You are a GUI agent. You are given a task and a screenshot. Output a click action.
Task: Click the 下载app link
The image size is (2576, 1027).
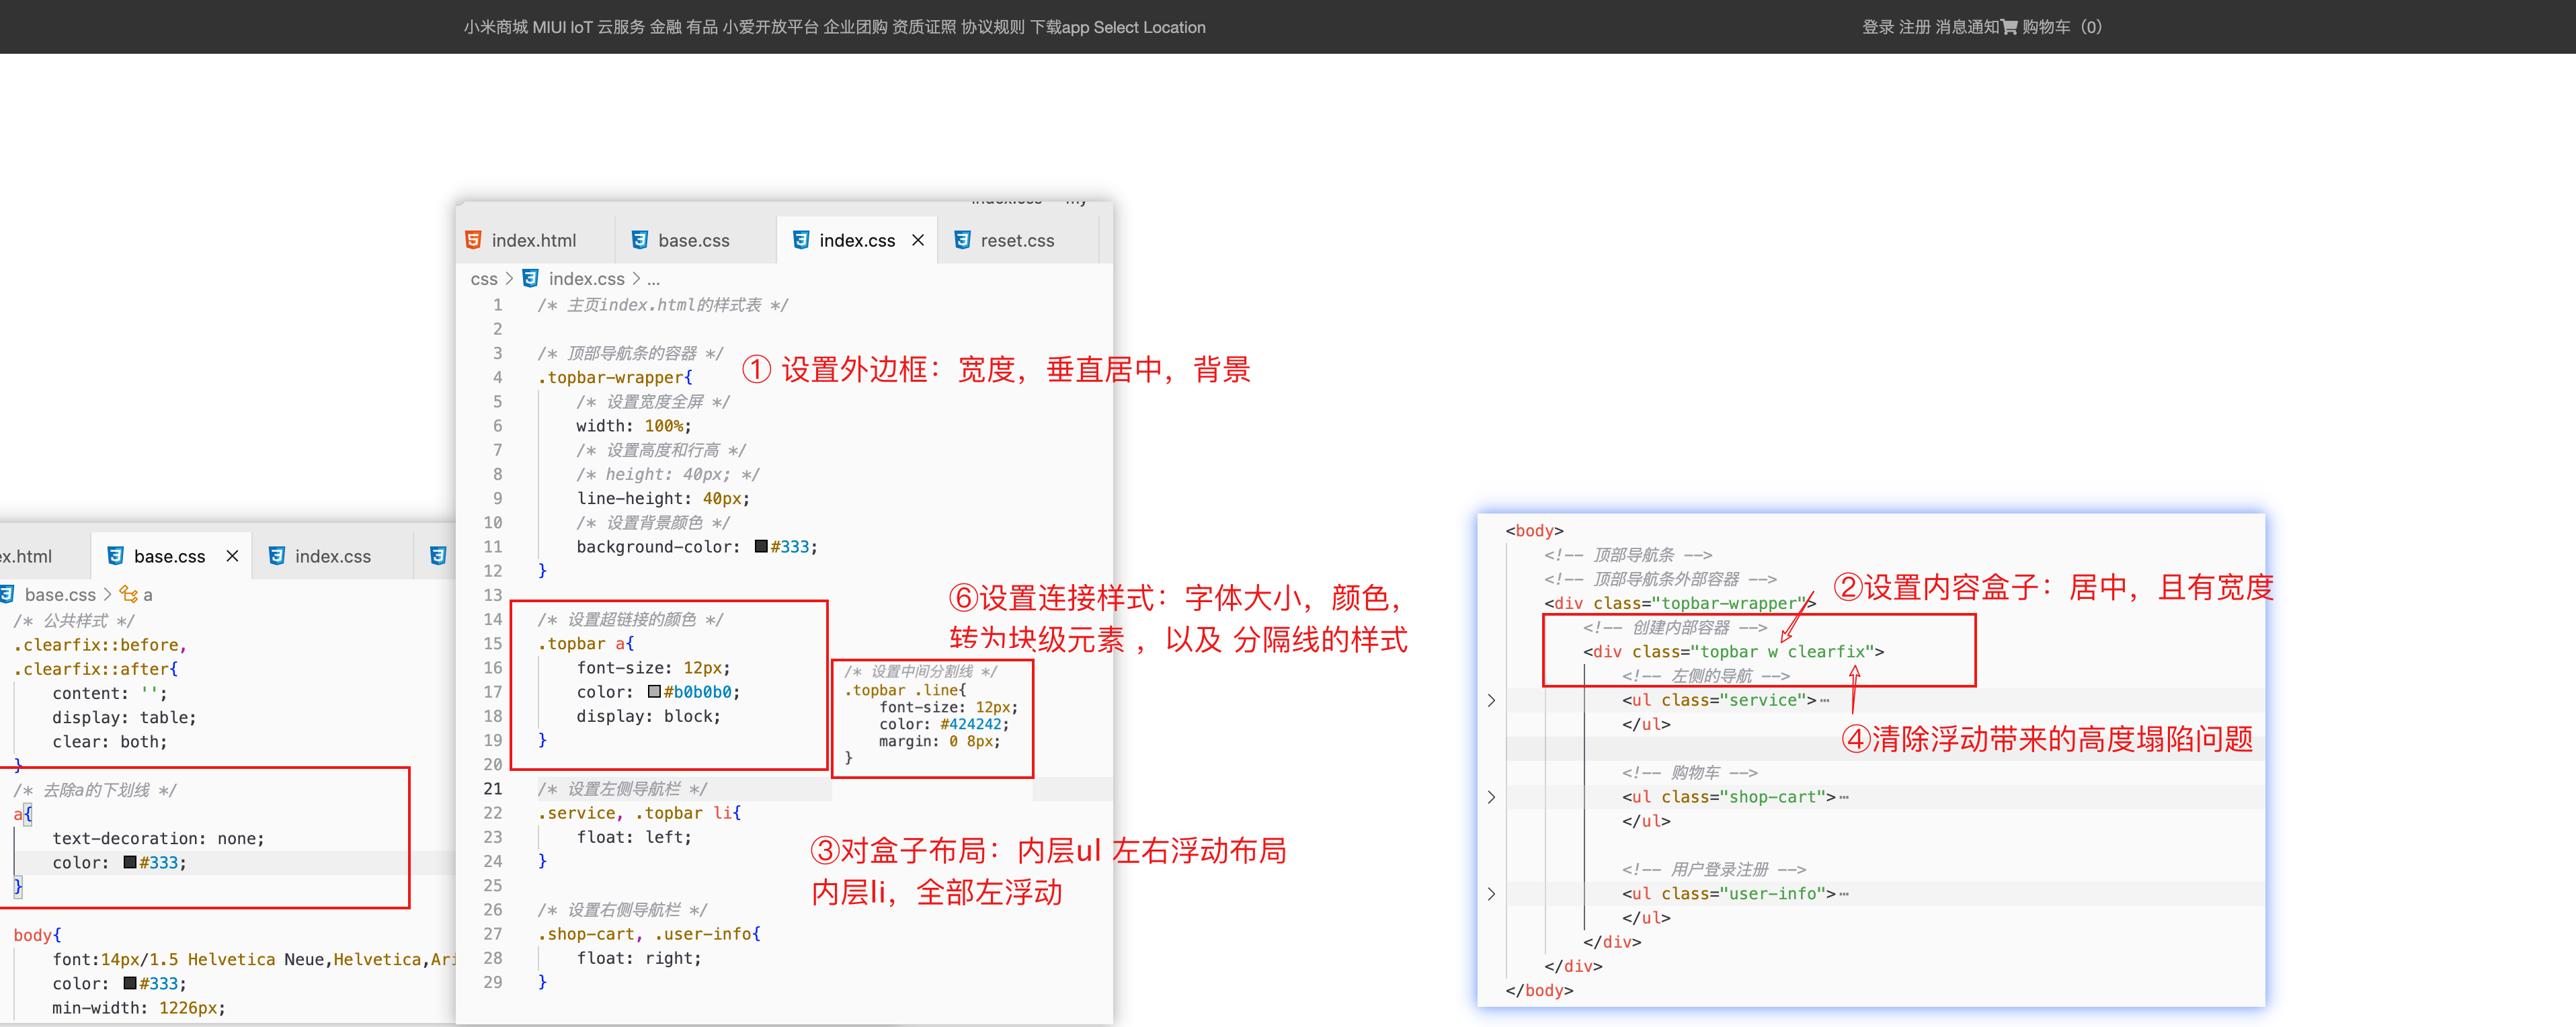(1060, 27)
